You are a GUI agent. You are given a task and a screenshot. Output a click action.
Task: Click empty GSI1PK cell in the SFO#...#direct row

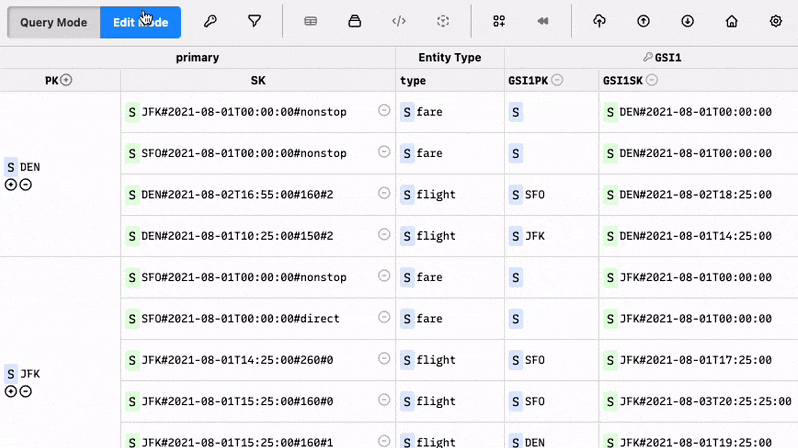(552, 319)
